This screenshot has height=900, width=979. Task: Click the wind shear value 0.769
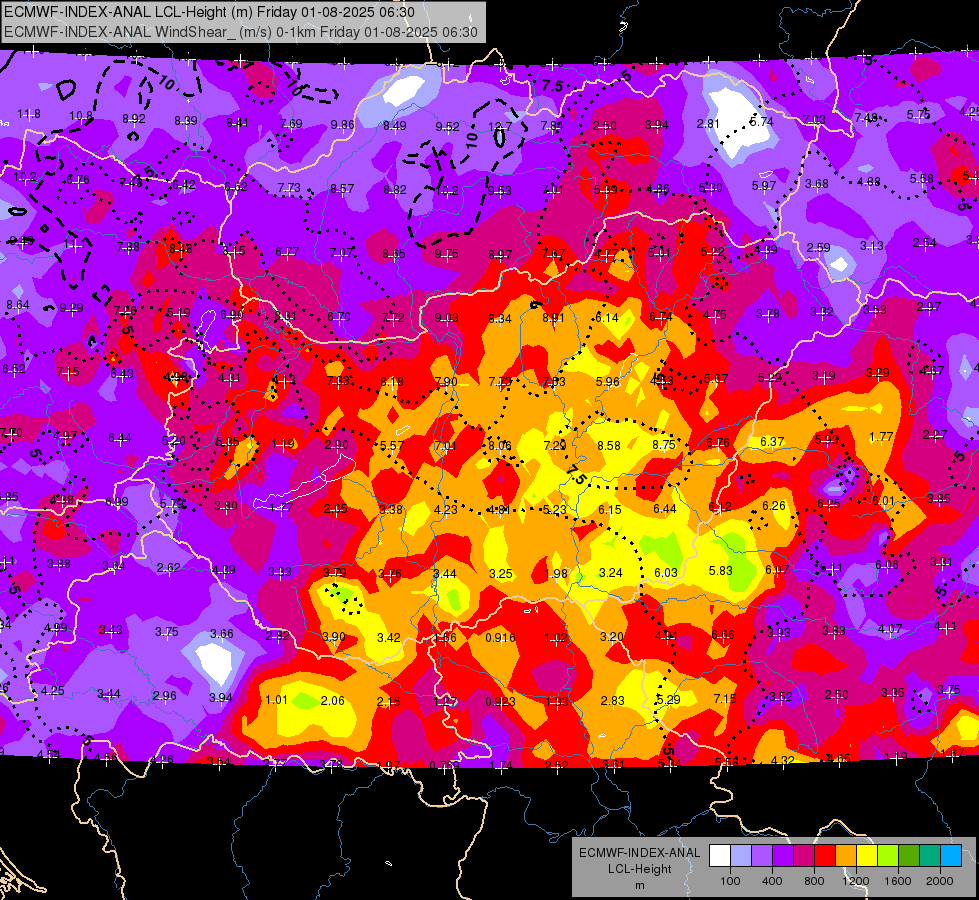[445, 766]
